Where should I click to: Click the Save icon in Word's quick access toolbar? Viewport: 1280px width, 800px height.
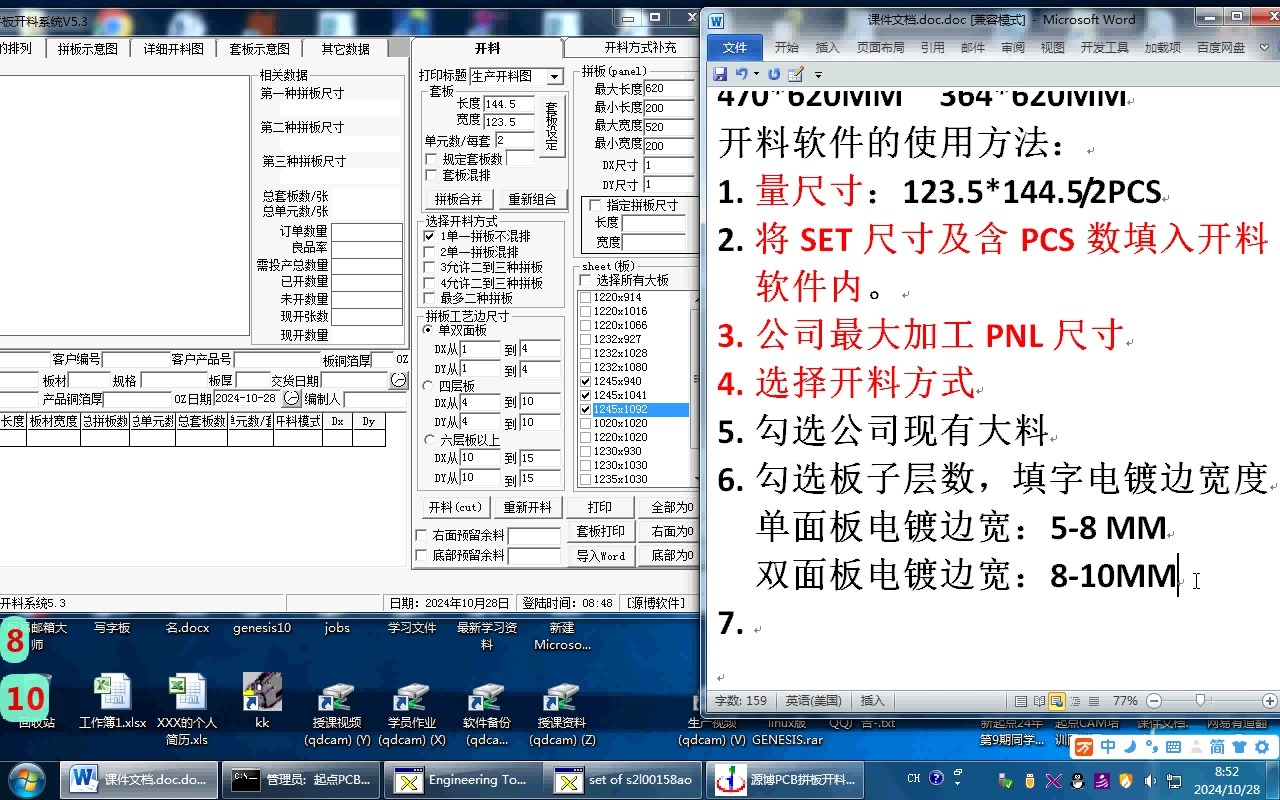720,73
